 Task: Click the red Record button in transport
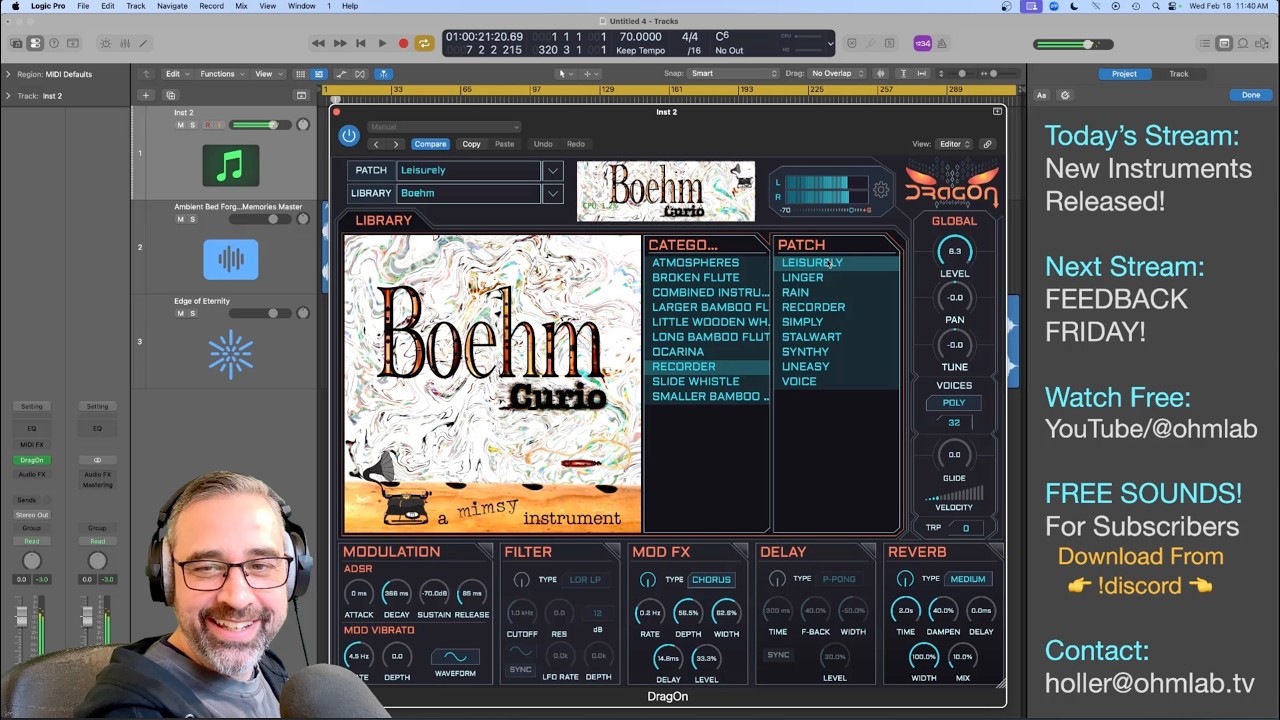[x=403, y=43]
